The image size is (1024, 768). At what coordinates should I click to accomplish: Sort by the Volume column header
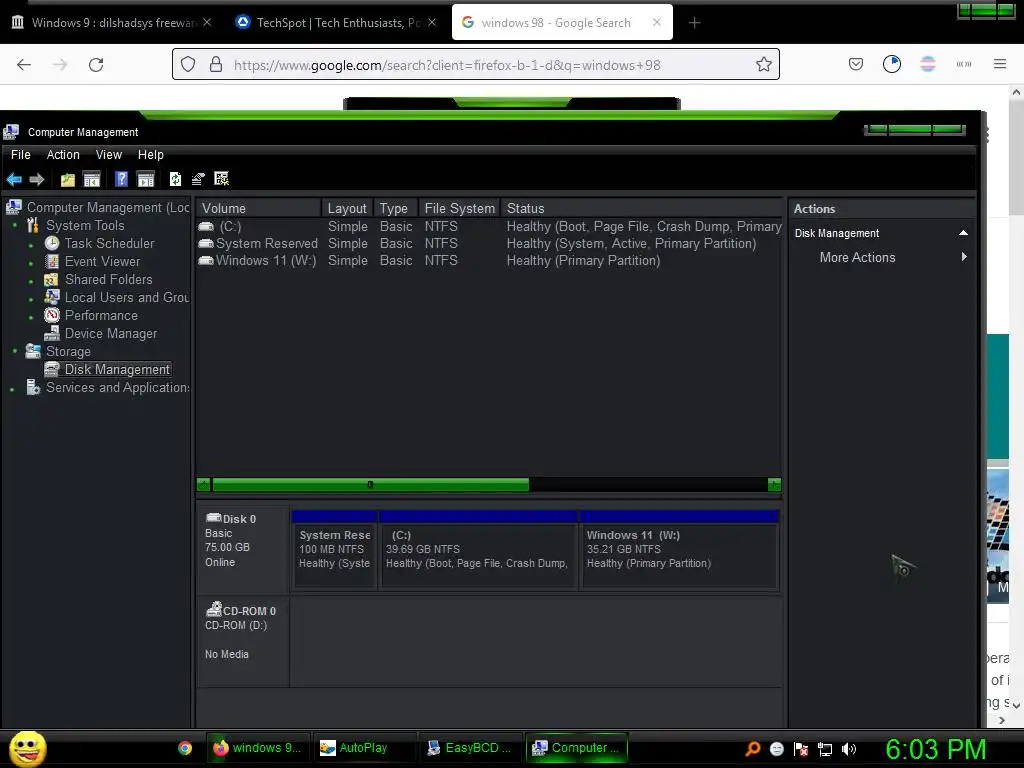point(258,208)
